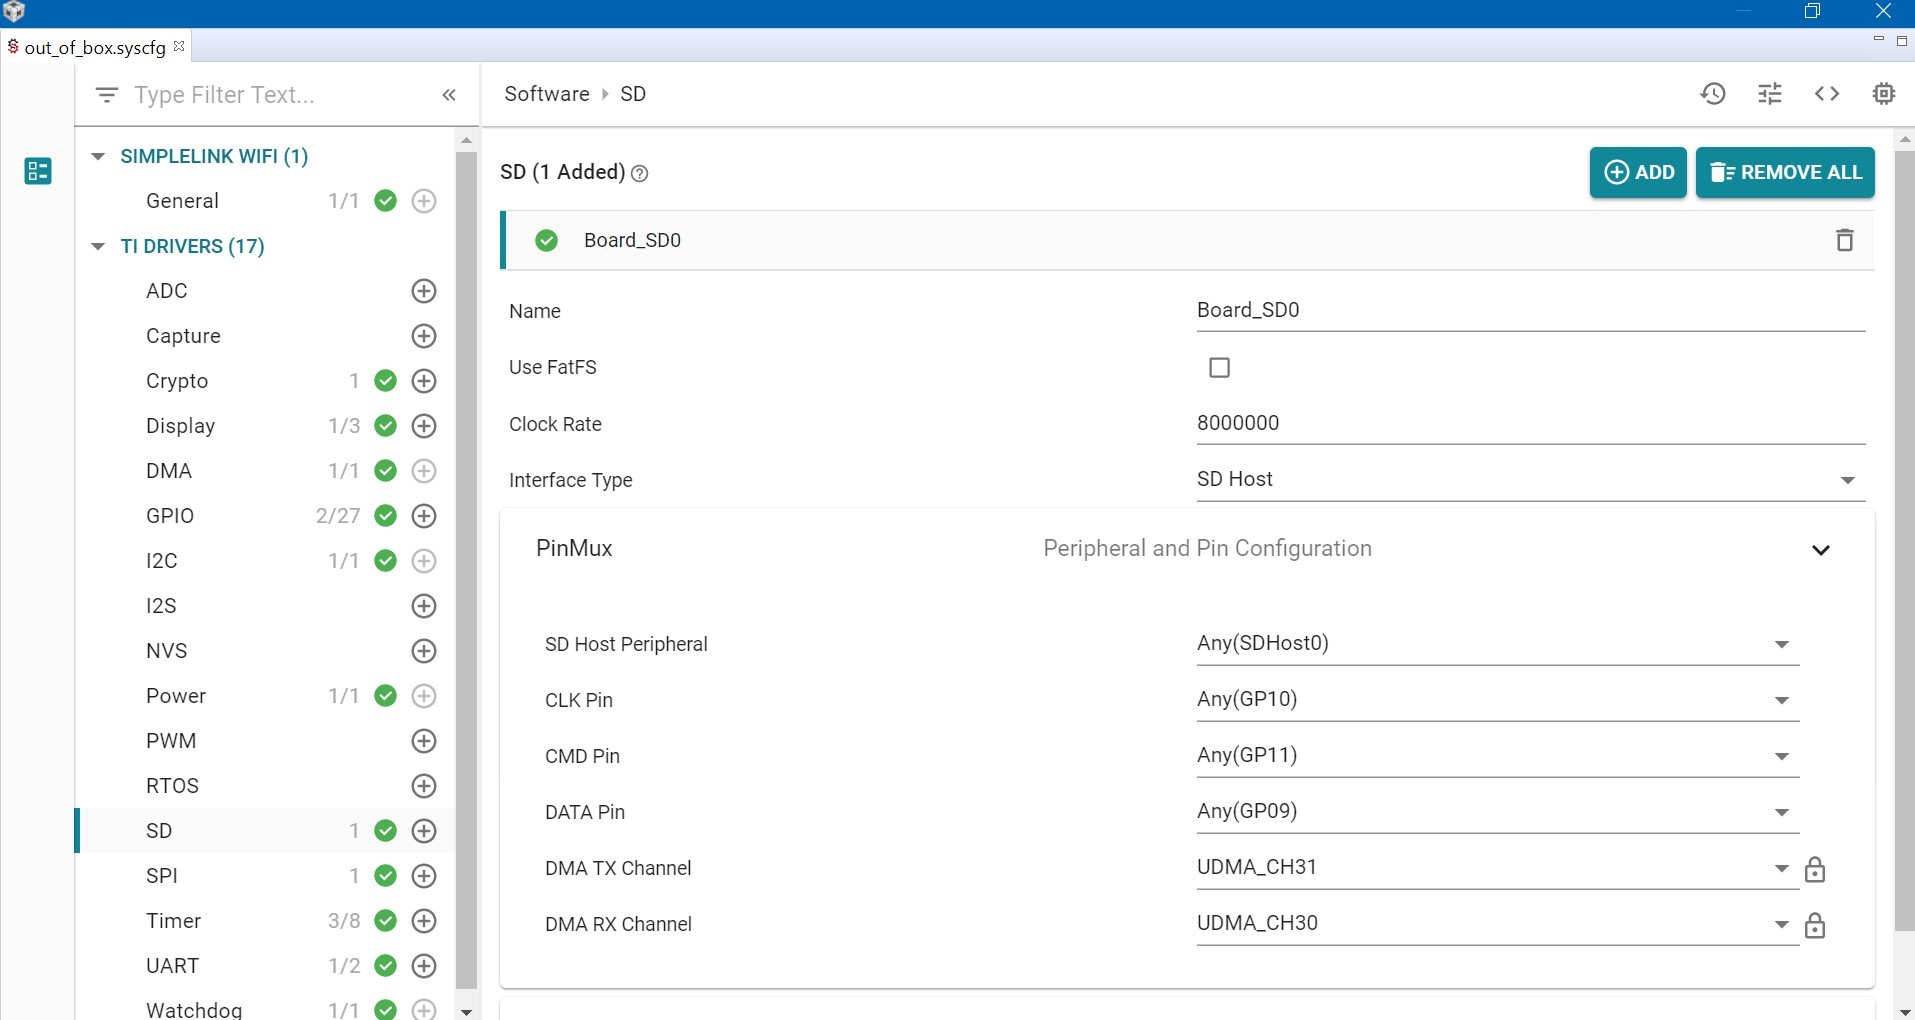
Task: Open the CLK Pin dropdown
Action: point(1498,700)
